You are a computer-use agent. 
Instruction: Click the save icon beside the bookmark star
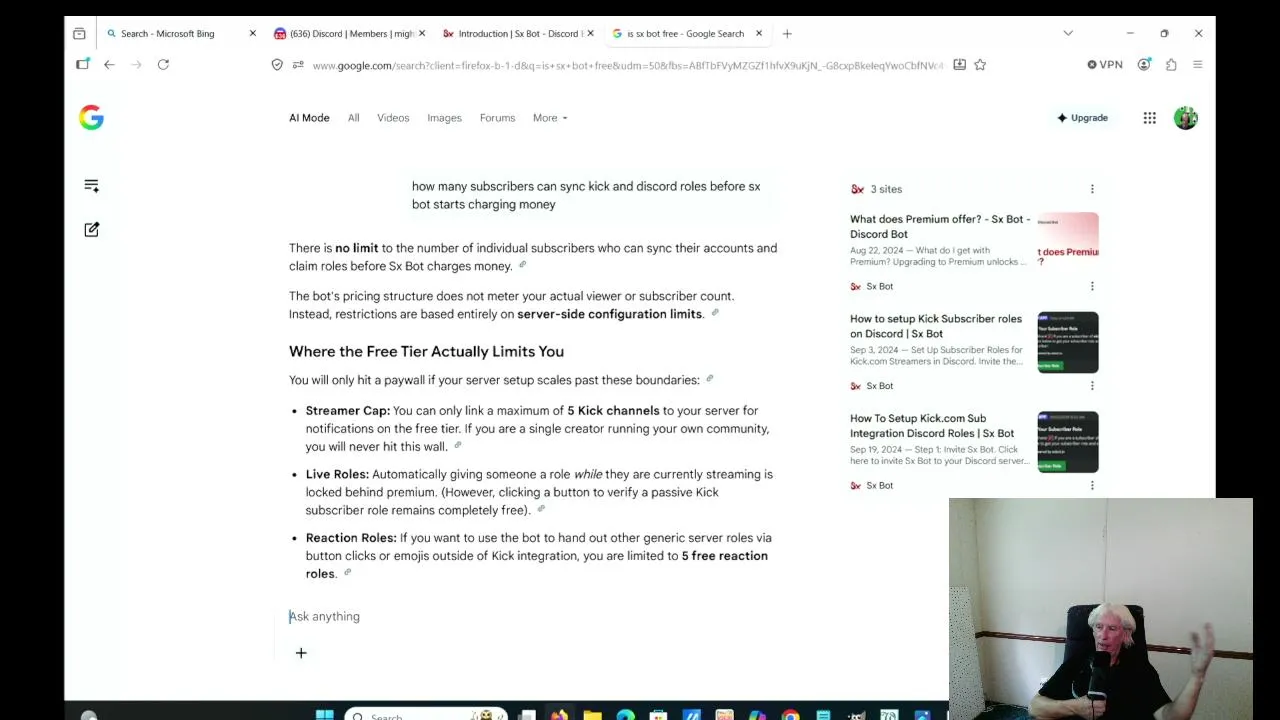point(959,64)
